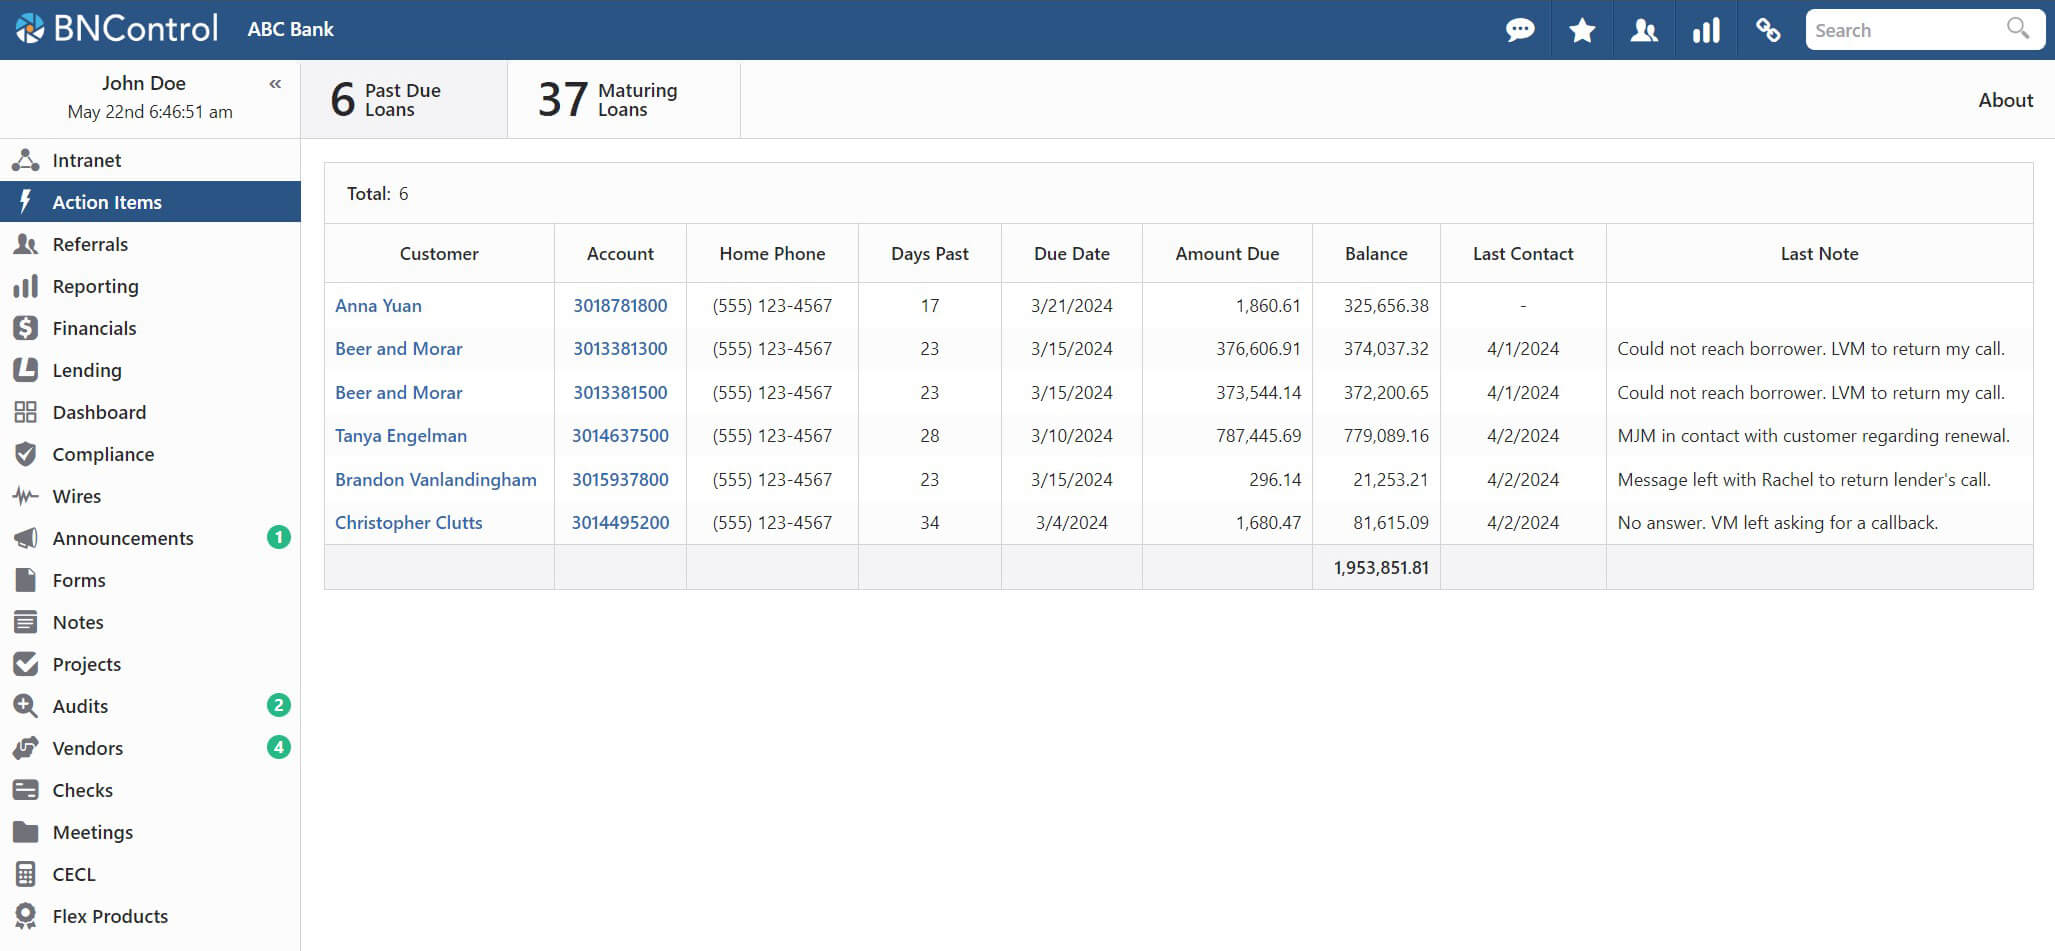Screen dimensions: 2055x951
Task: Open Announcements in the sidebar
Action: (x=123, y=538)
